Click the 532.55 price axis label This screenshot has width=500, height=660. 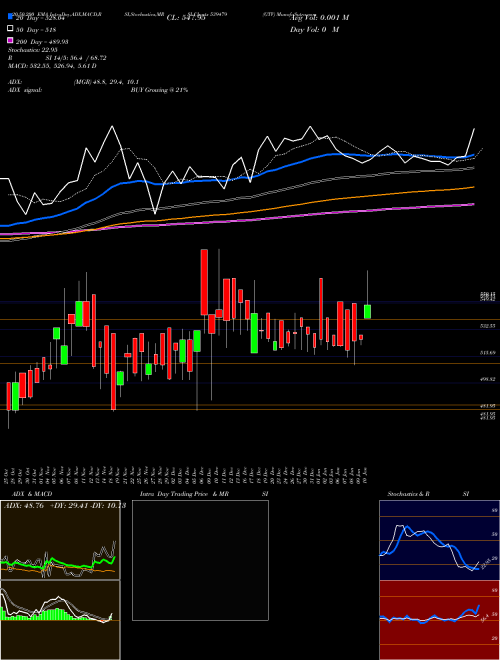coord(488,326)
